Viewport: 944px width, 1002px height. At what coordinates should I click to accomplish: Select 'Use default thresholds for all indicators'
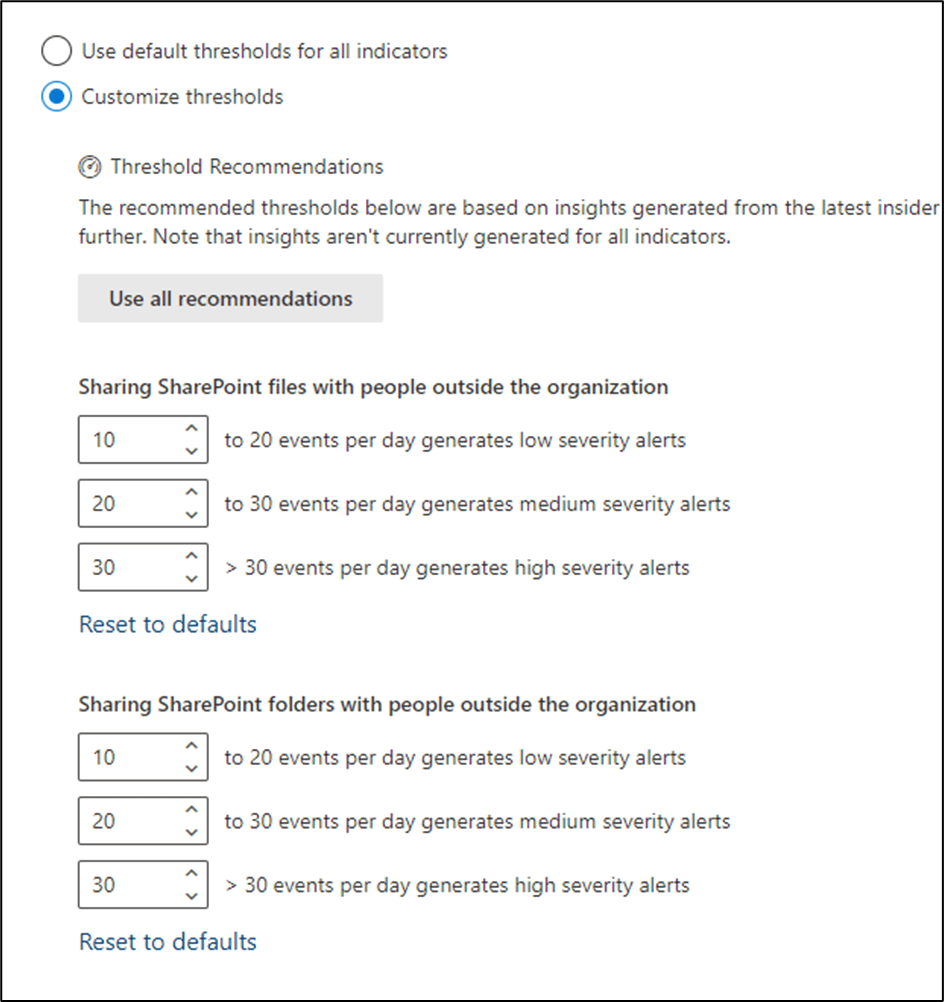point(56,51)
